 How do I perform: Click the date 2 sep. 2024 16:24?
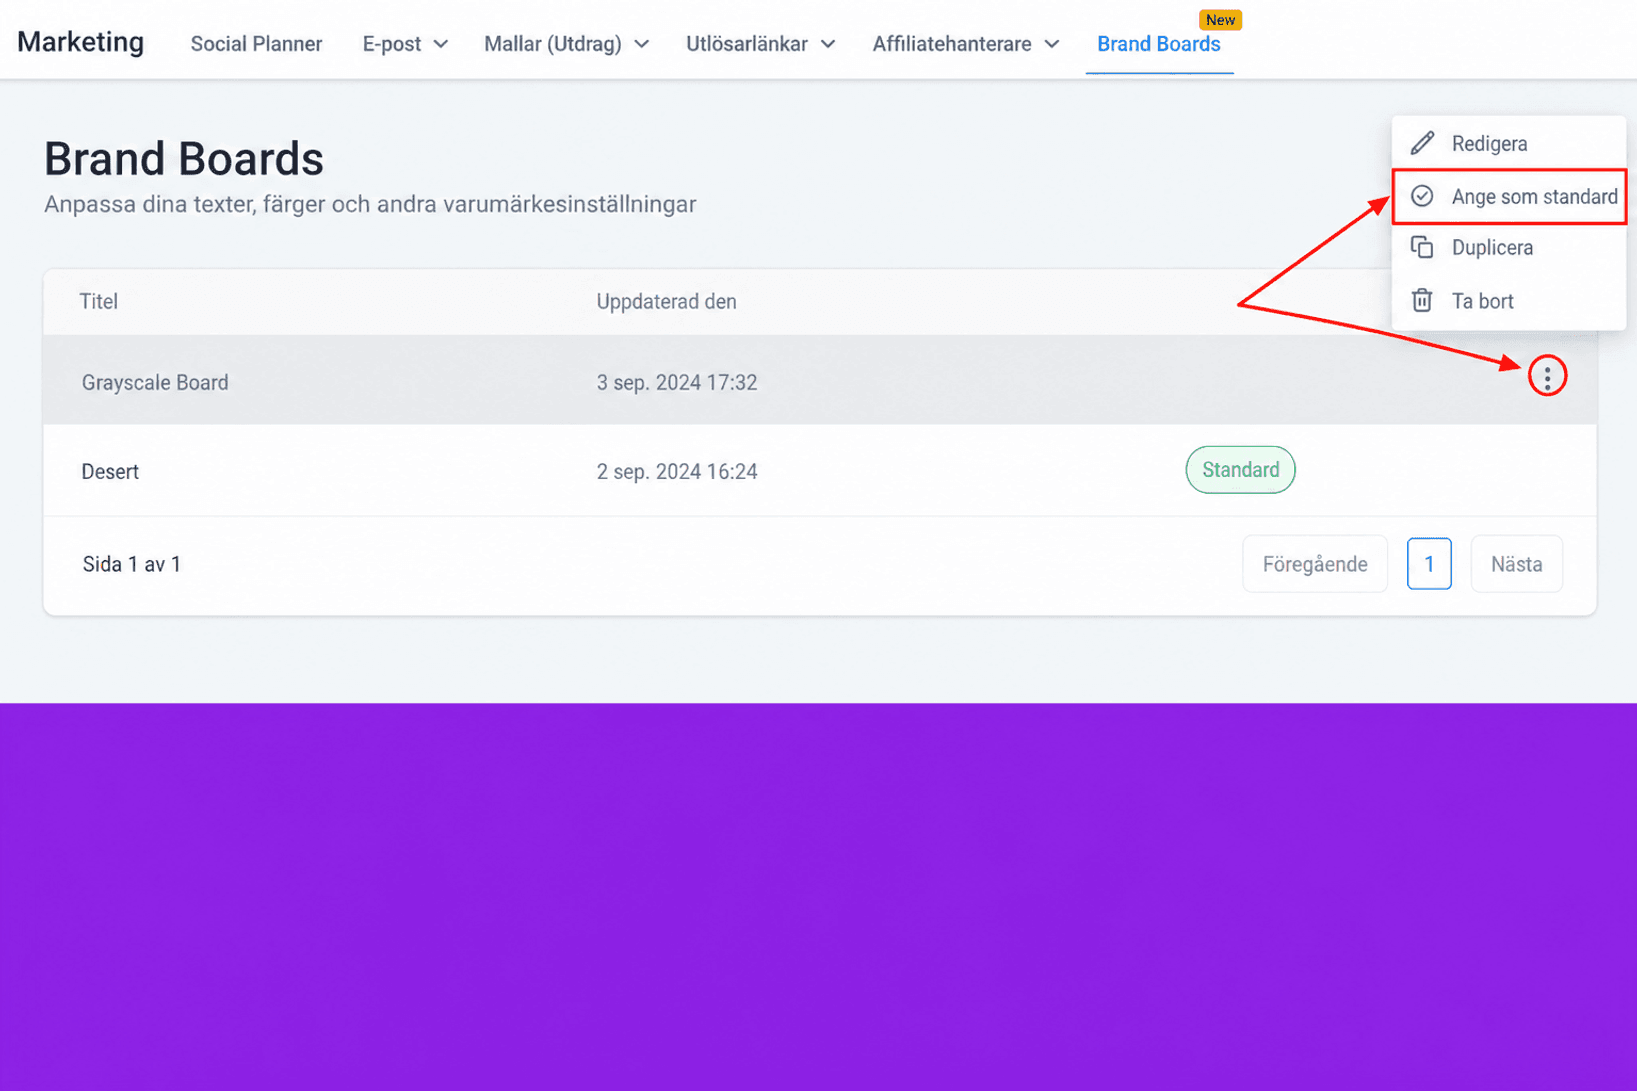677,472
